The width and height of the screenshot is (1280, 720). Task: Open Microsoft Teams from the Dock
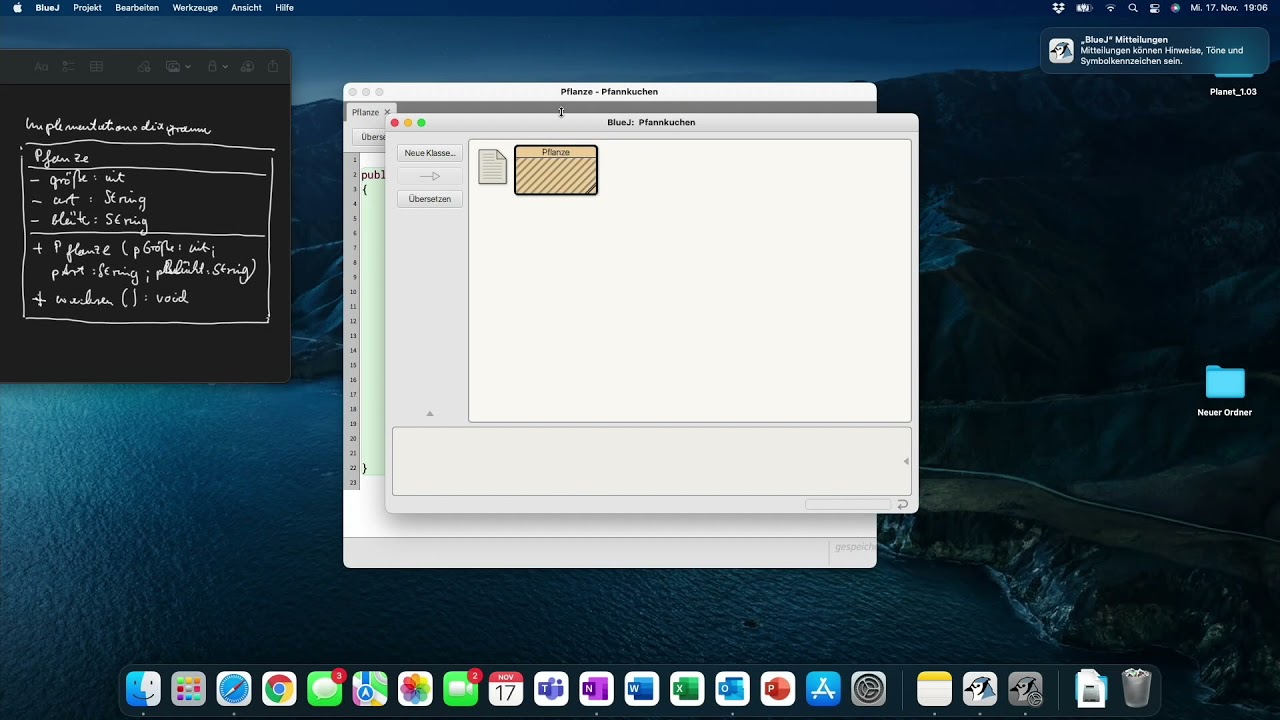pos(551,688)
